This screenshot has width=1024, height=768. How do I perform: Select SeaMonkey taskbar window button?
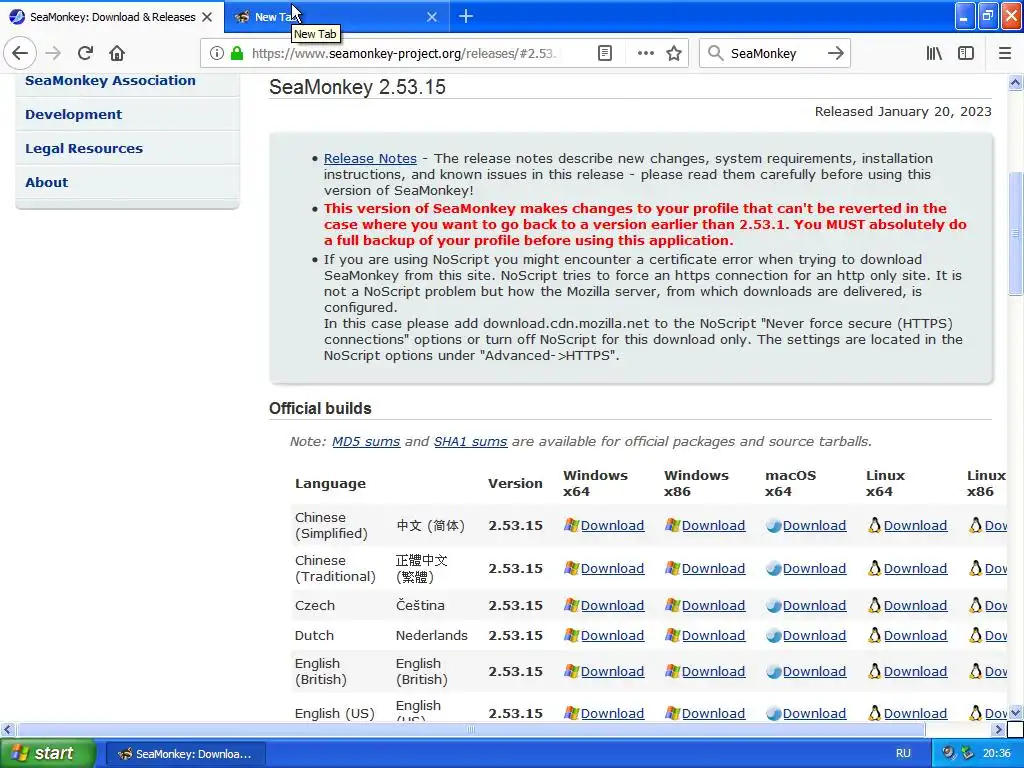[185, 754]
